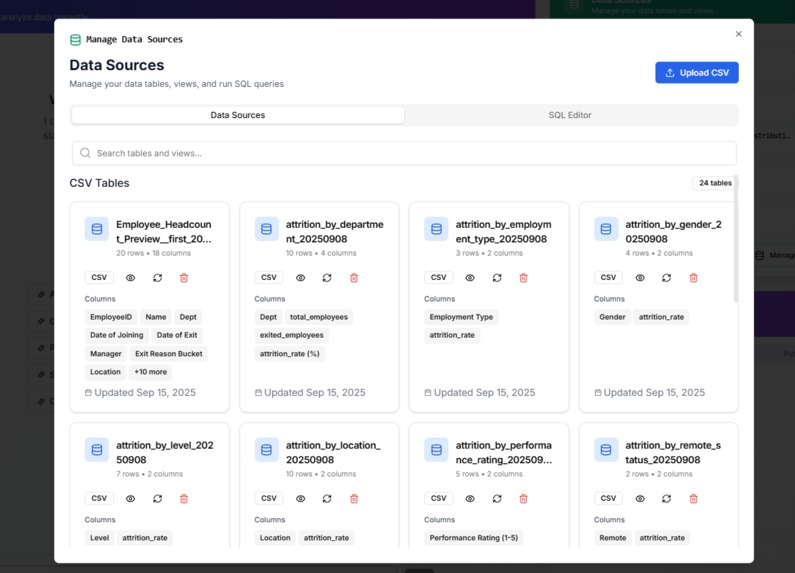
Task: Click the attrition_by_employment_type database icon
Action: tap(436, 229)
